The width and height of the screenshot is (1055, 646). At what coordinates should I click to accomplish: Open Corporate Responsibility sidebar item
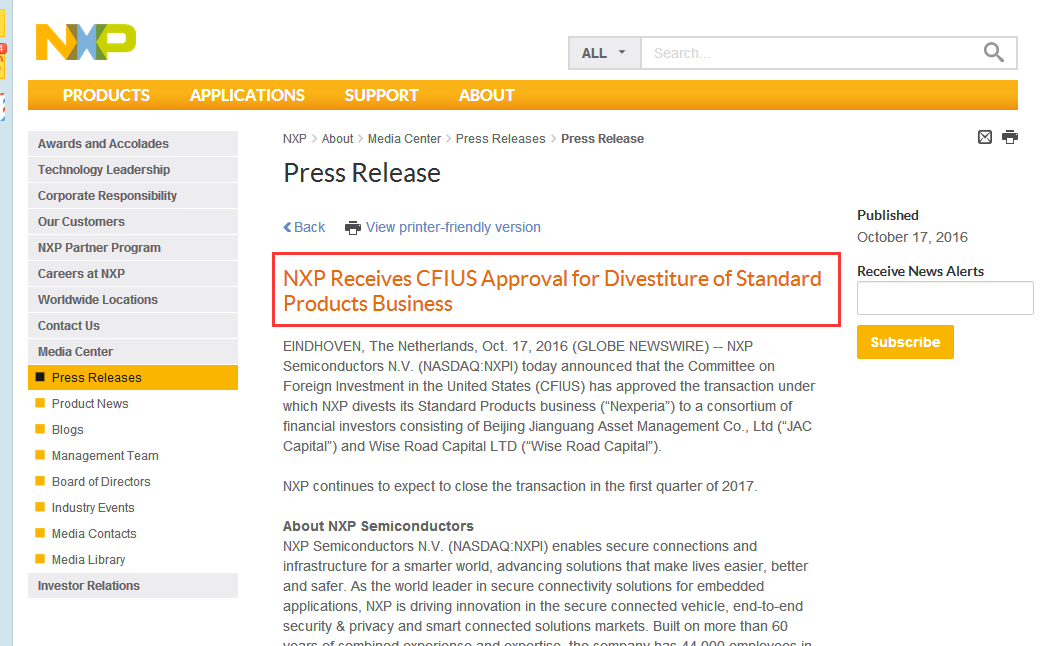click(133, 196)
